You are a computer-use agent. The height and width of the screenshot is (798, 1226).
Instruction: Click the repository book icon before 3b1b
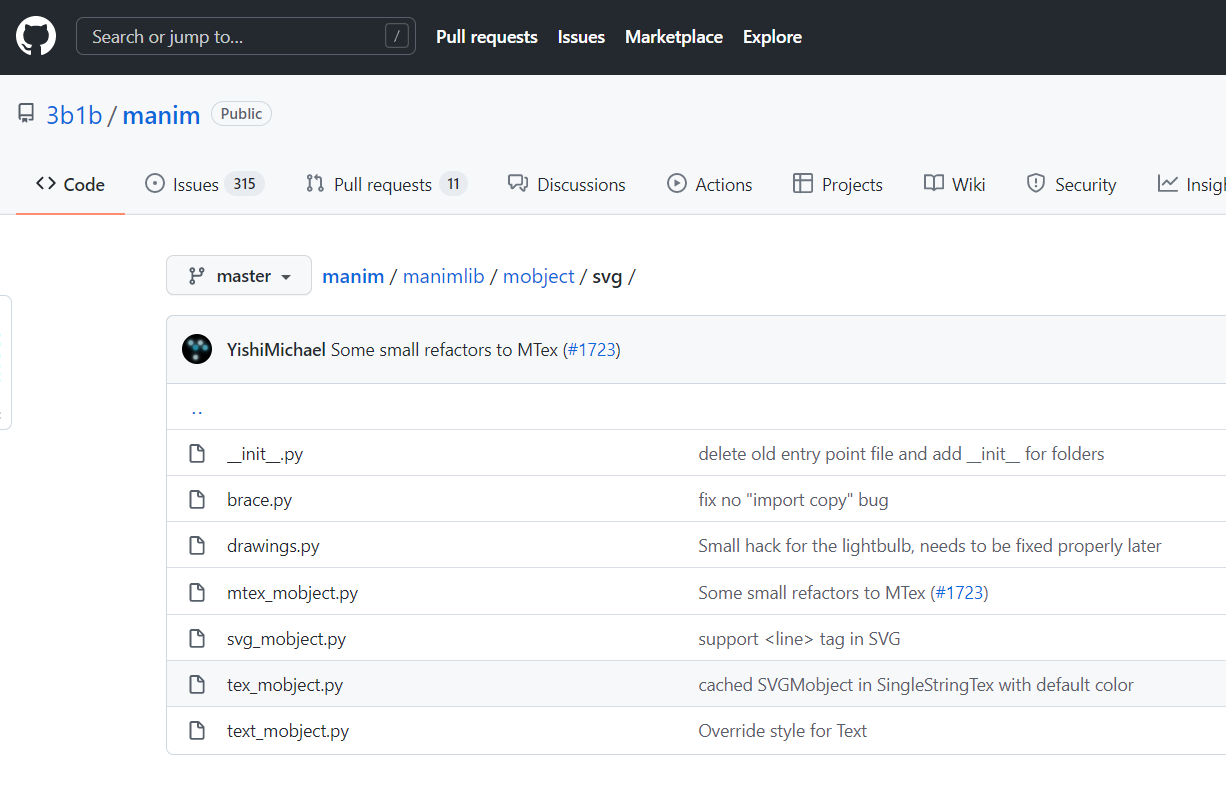(x=26, y=112)
